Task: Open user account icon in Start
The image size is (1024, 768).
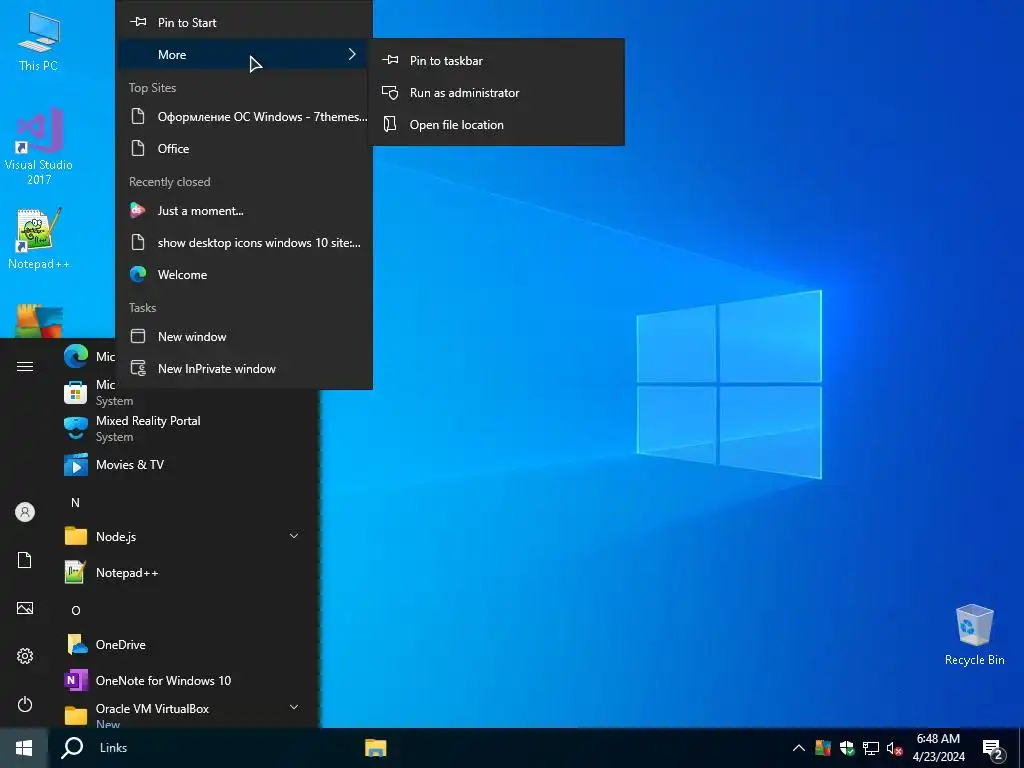Action: 25,512
